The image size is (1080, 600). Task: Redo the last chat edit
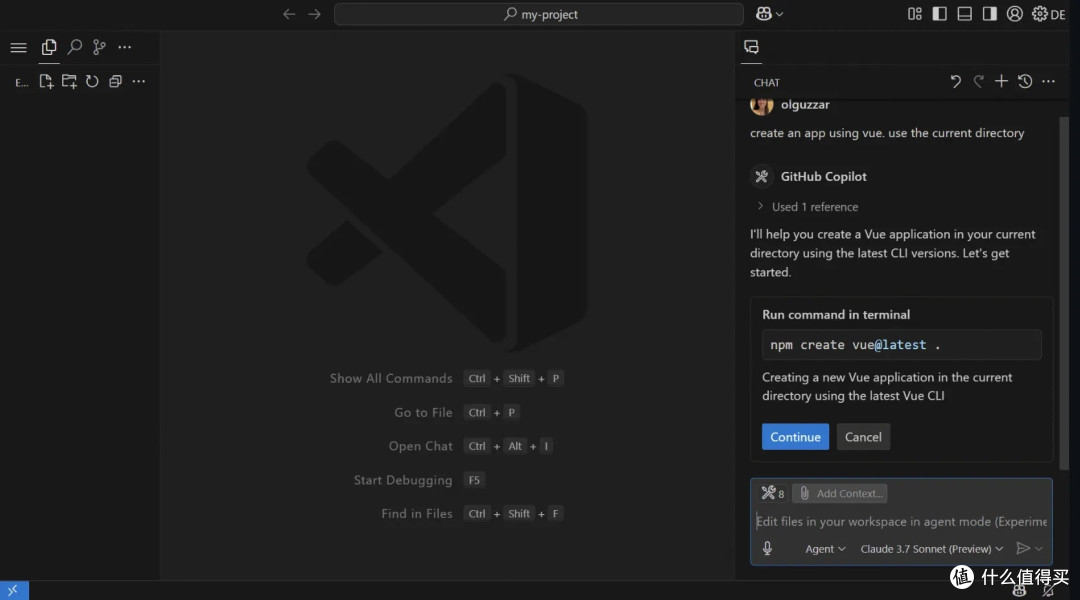978,81
